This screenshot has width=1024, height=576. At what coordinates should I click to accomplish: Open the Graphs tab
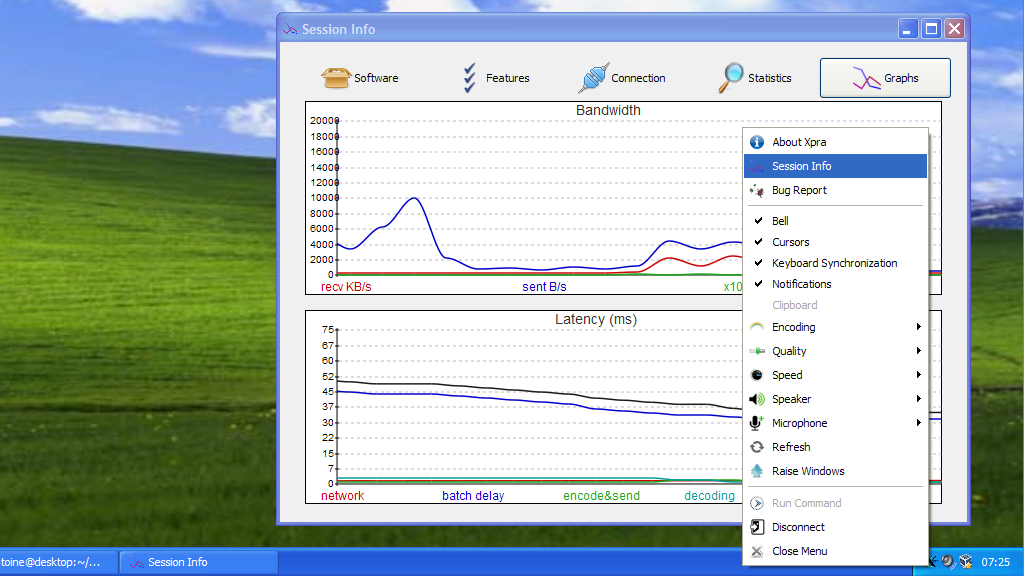[885, 78]
